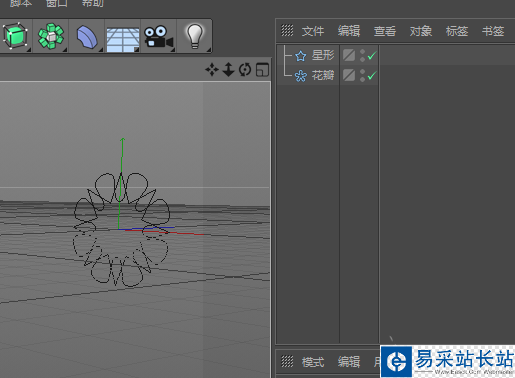Open the Array generator tool
The image size is (515, 378).
(x=51, y=36)
